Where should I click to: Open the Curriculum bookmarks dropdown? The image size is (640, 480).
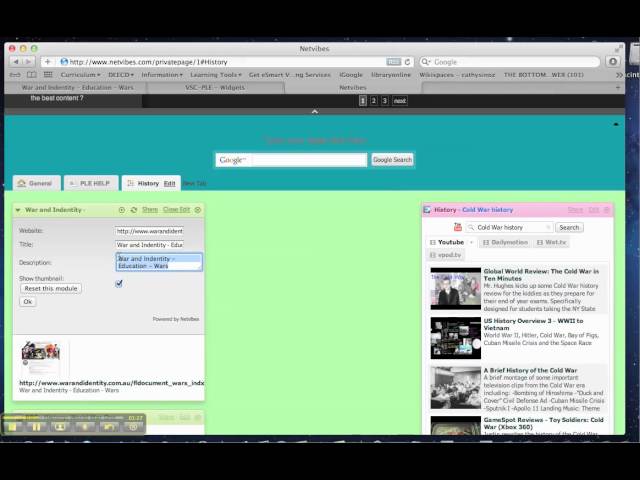pos(80,75)
